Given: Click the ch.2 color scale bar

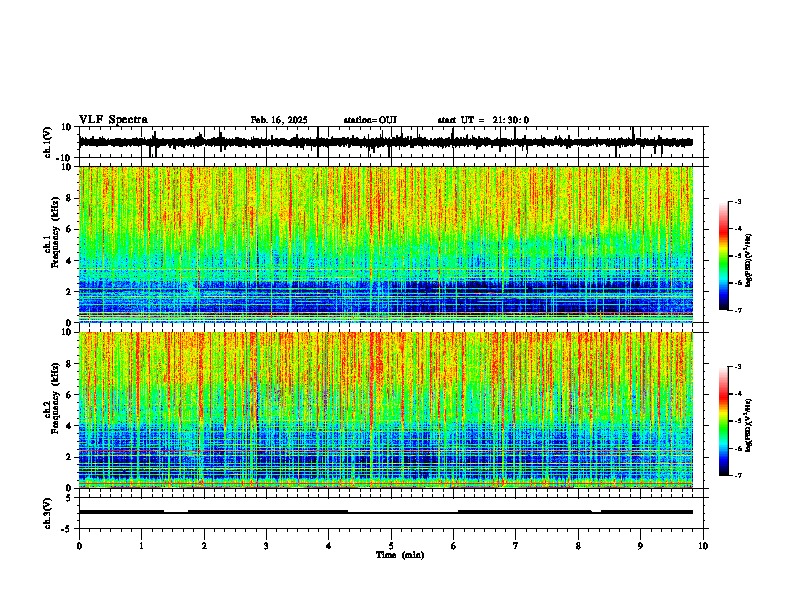Looking at the screenshot, I should (x=723, y=421).
